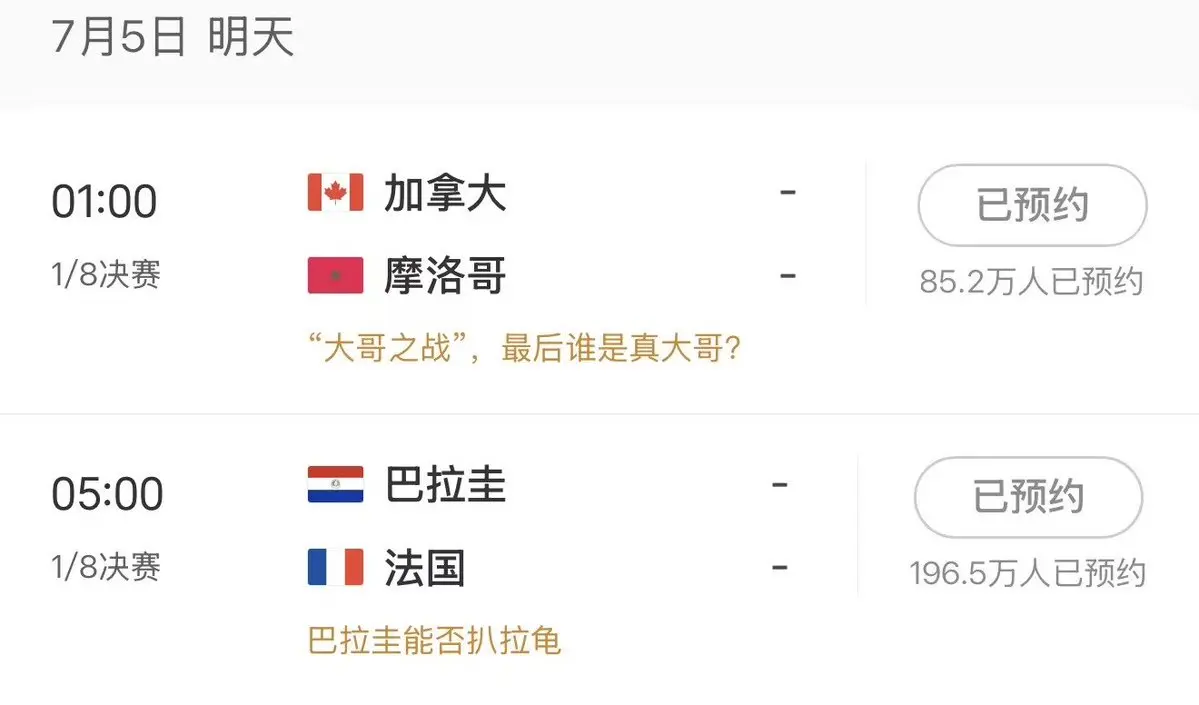Tap the France flag icon
This screenshot has width=1199, height=705.
click(x=335, y=567)
